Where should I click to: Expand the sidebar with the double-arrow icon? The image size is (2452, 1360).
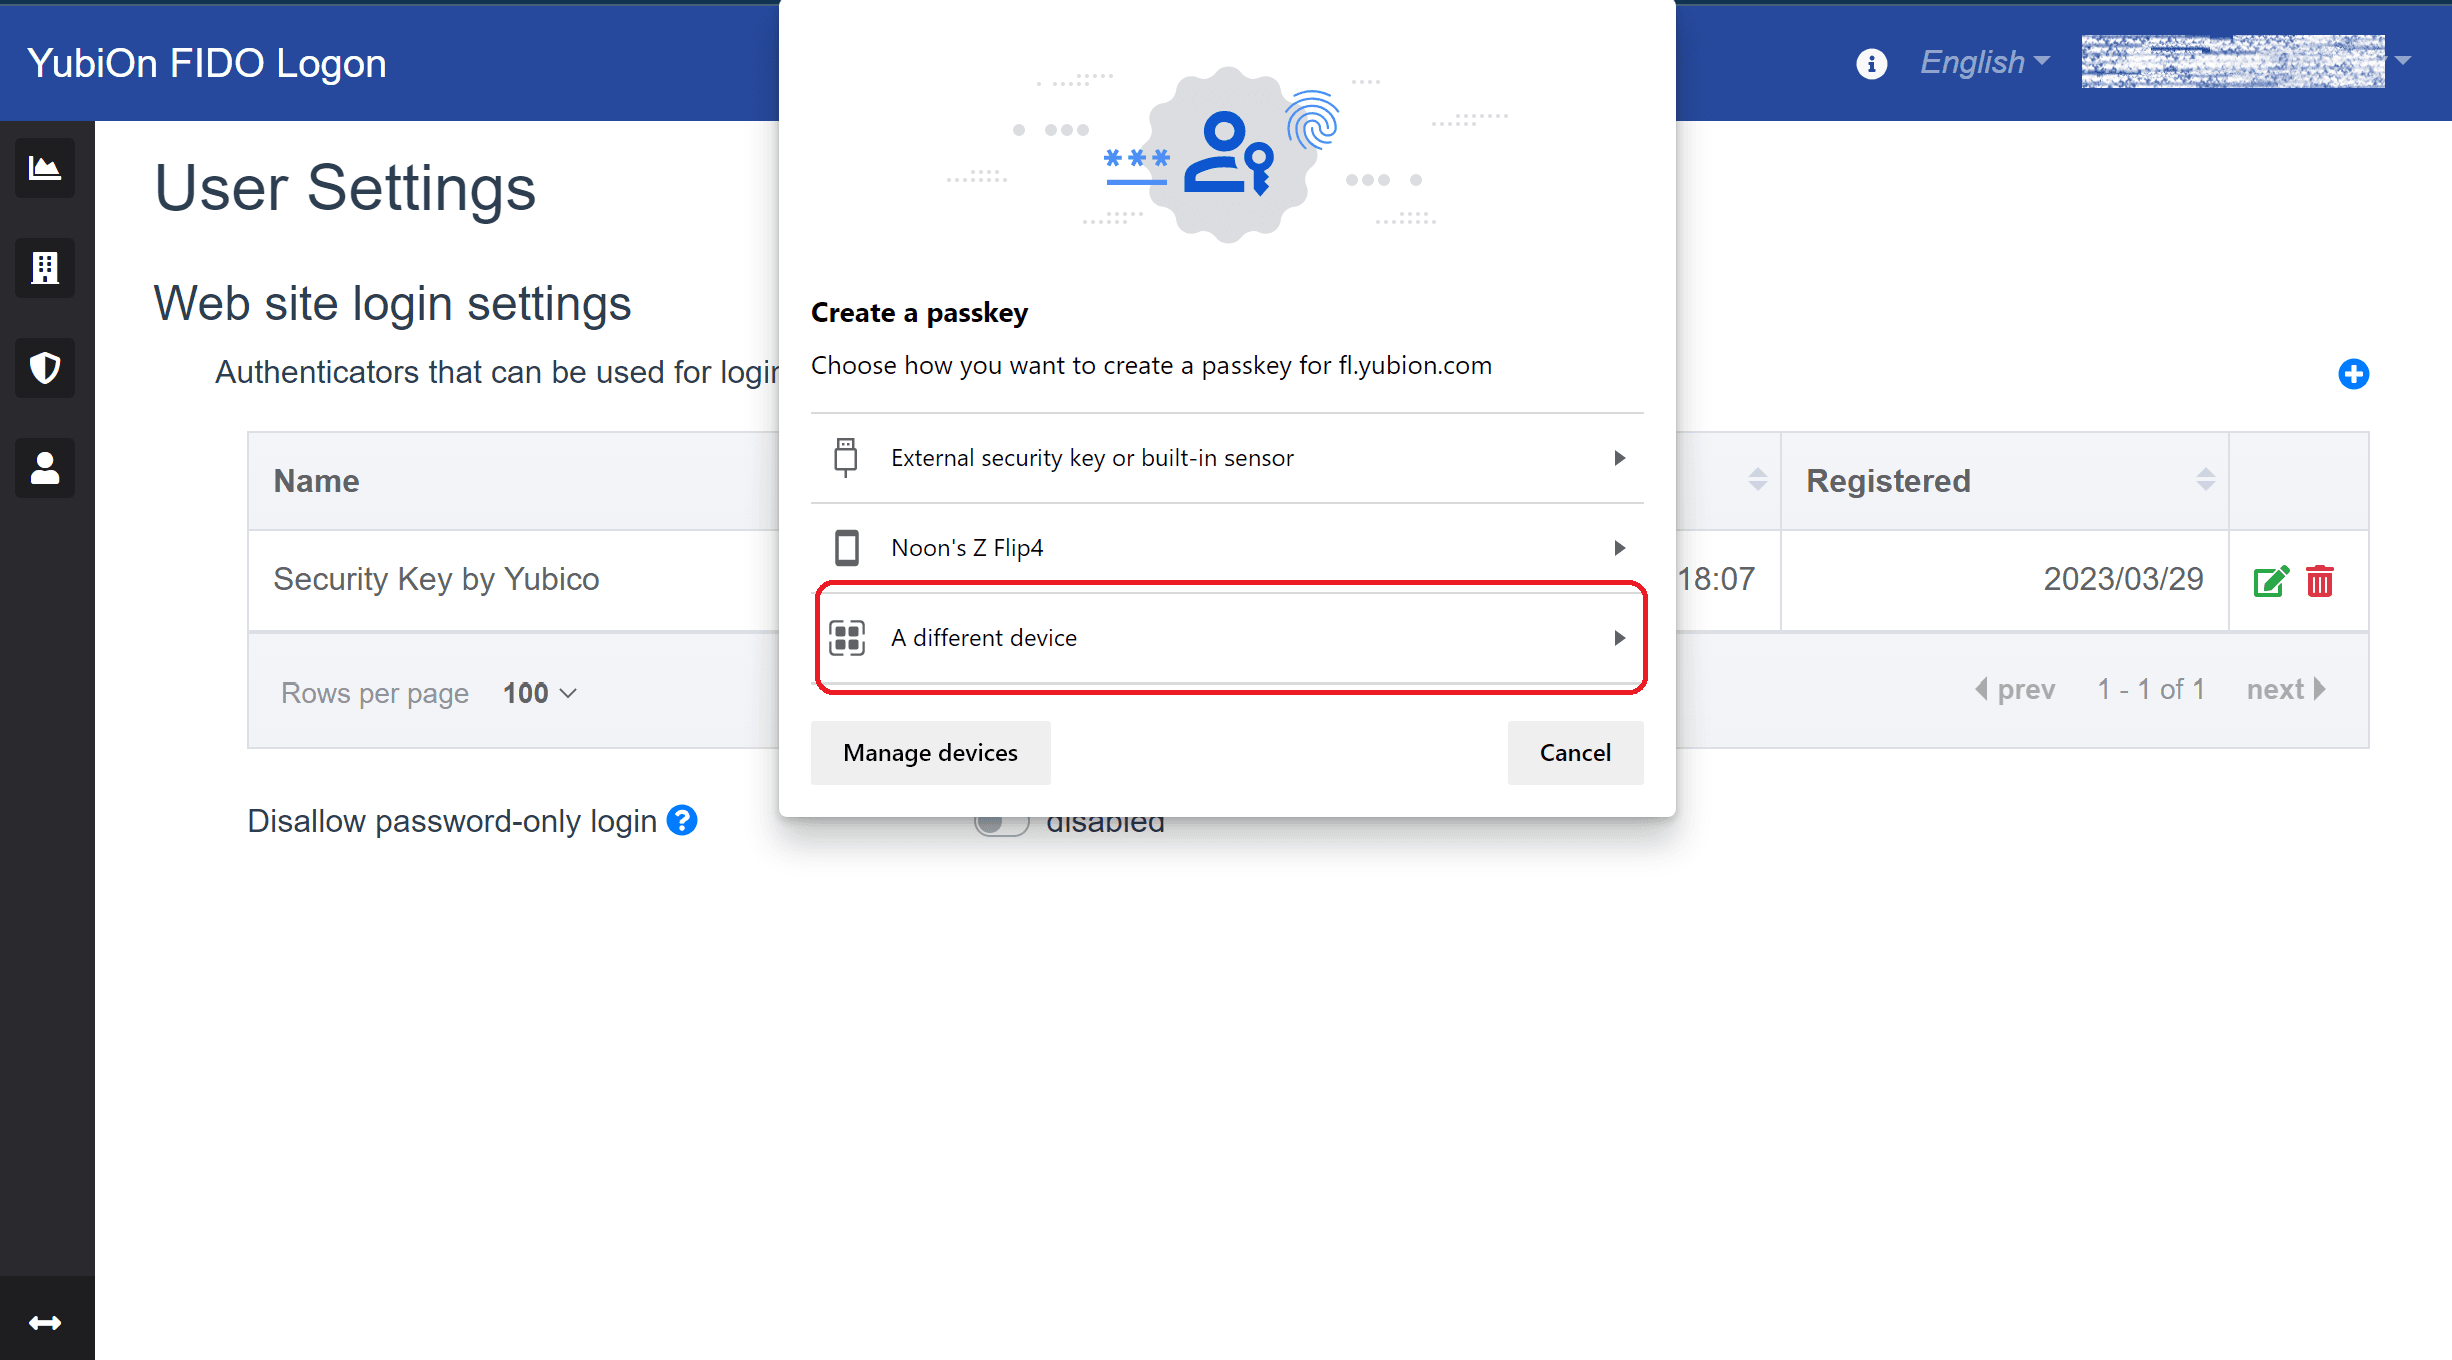(x=45, y=1323)
